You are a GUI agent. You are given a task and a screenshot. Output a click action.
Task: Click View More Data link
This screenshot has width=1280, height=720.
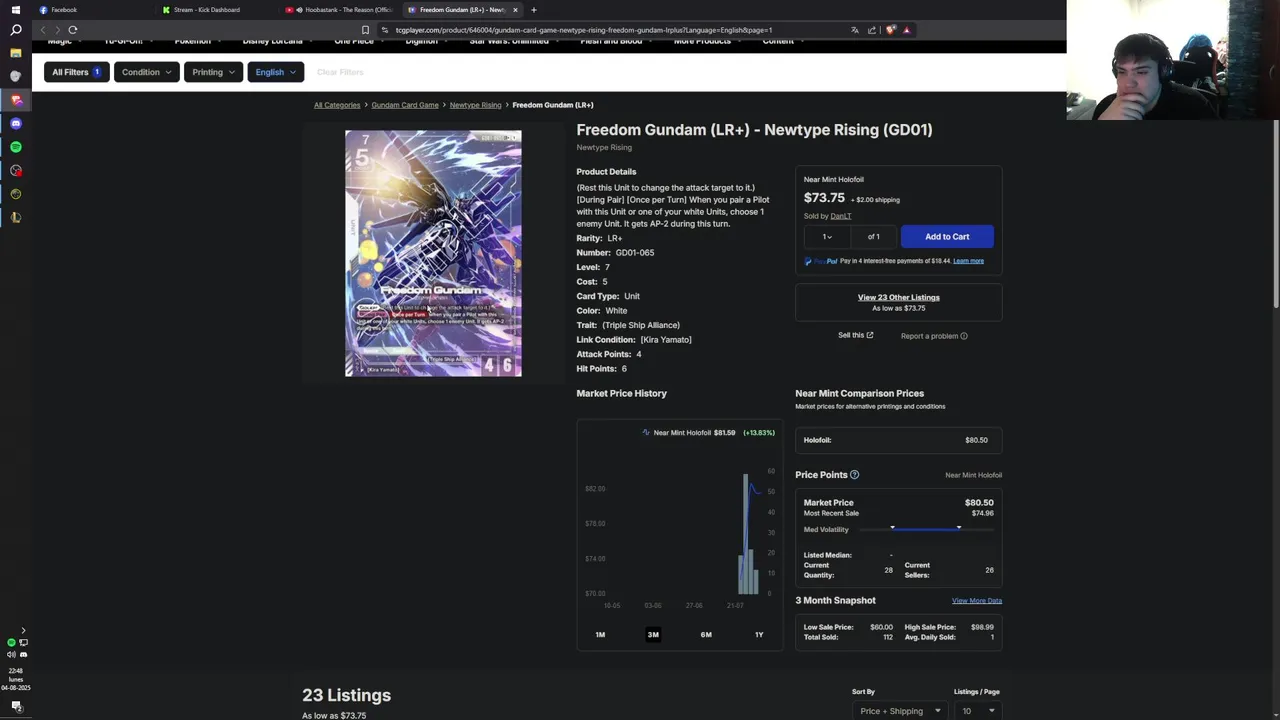(977, 601)
